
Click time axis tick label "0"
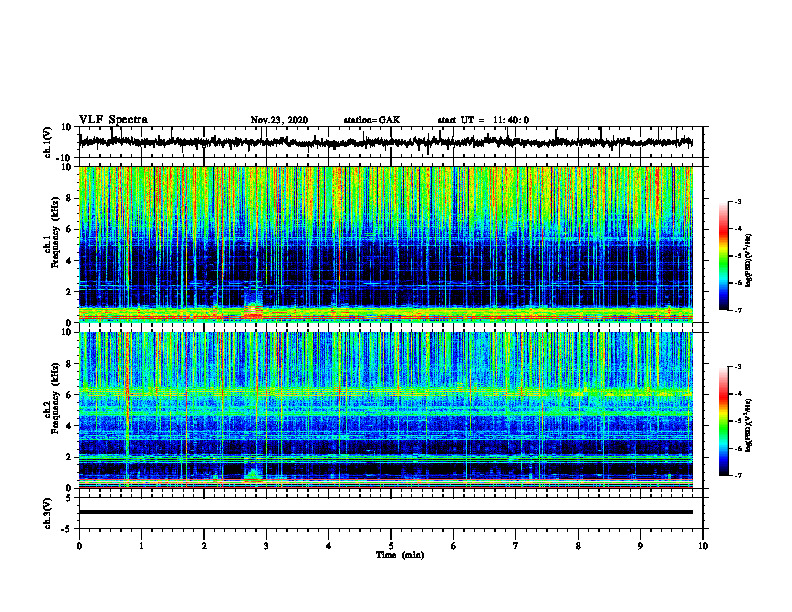[x=79, y=546]
